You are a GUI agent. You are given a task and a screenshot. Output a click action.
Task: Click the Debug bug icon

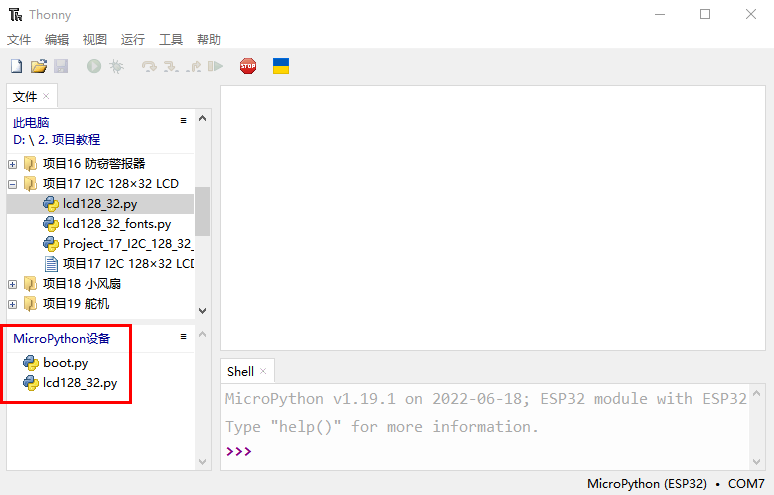[116, 66]
